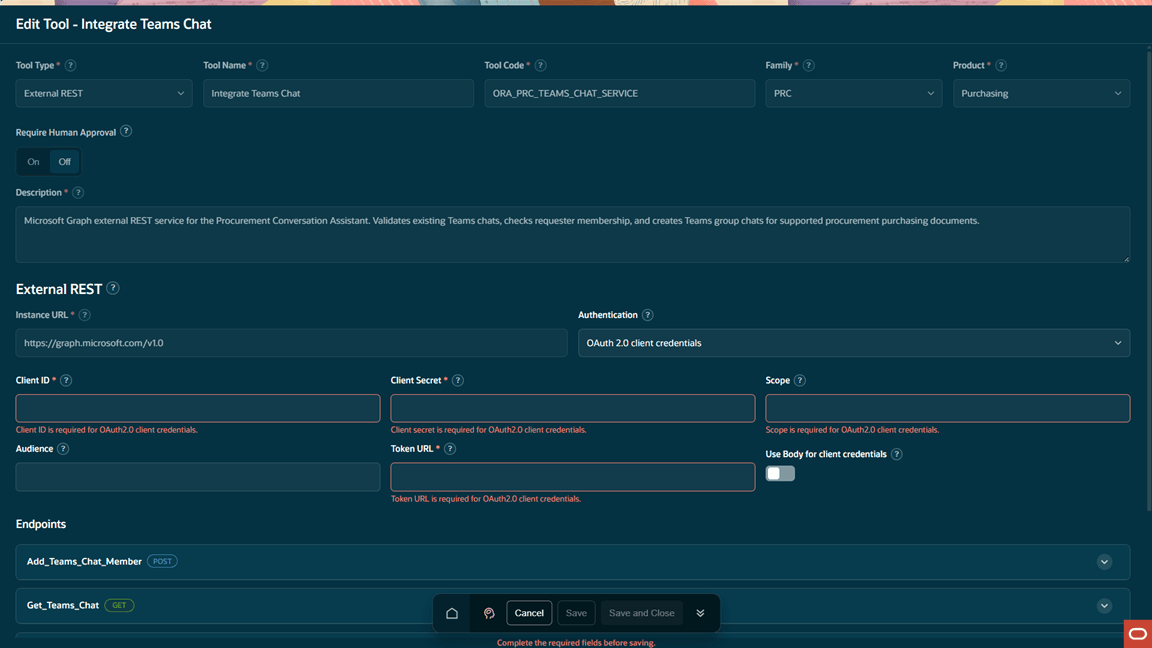Click the Cancel button
Image resolution: width=1152 pixels, height=648 pixels.
point(529,613)
